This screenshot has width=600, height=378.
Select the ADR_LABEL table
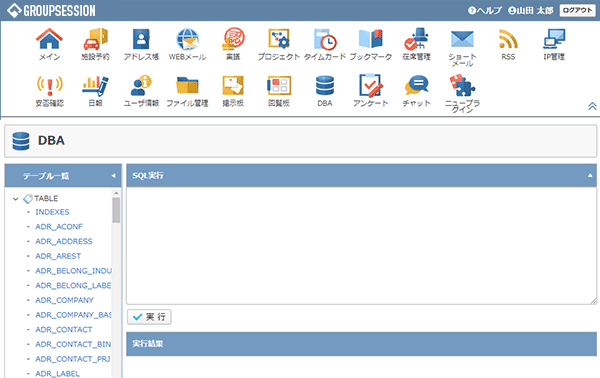pyautogui.click(x=57, y=374)
